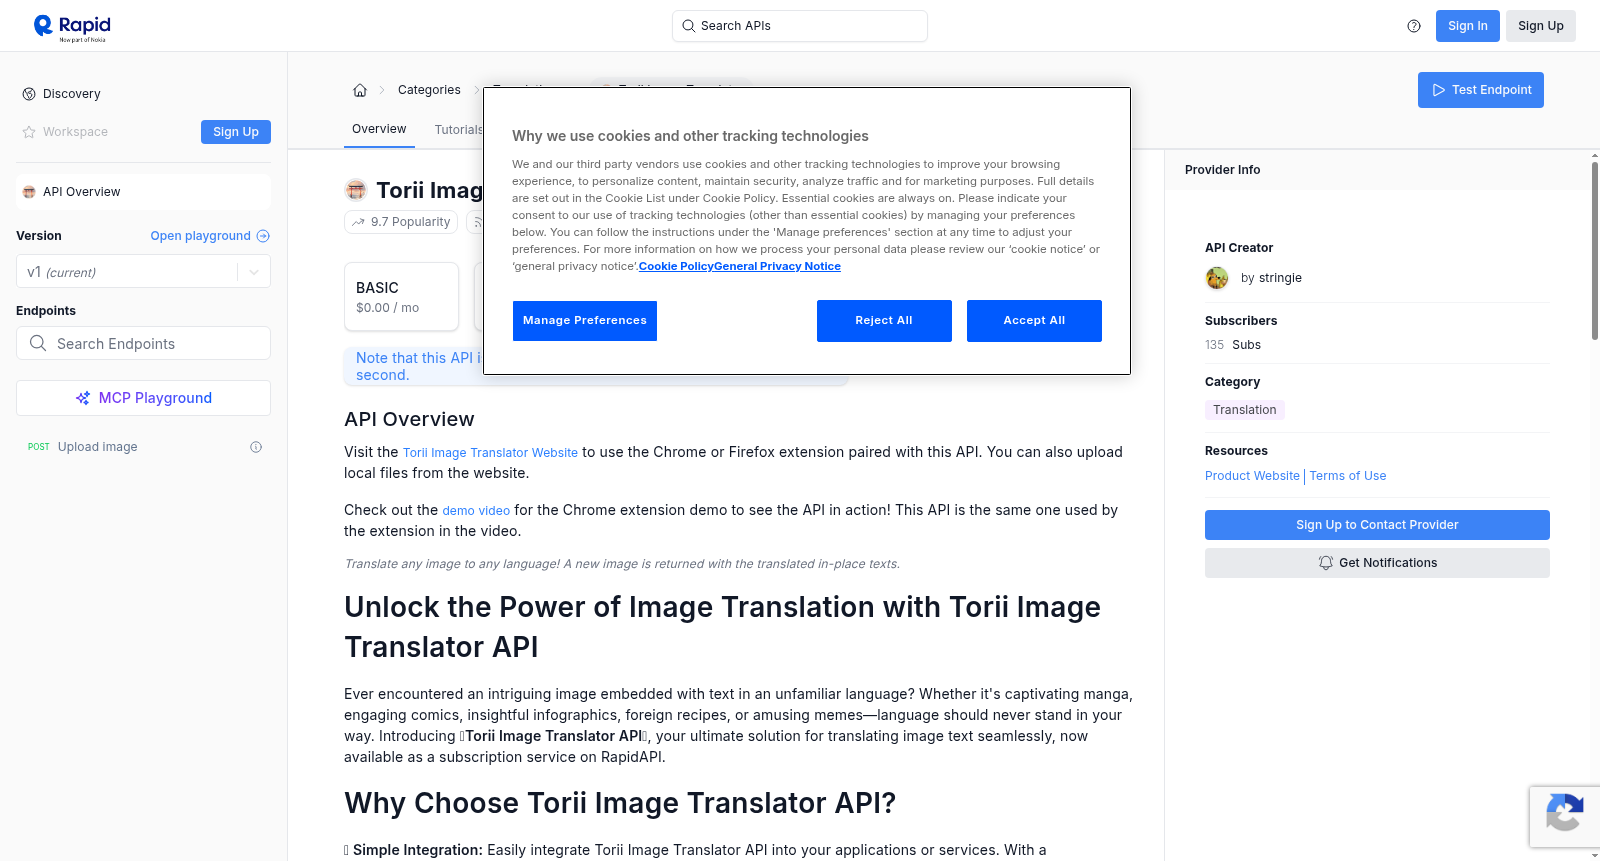The image size is (1600, 861).
Task: Click the reCAPTCHA badge
Action: click(x=1564, y=817)
